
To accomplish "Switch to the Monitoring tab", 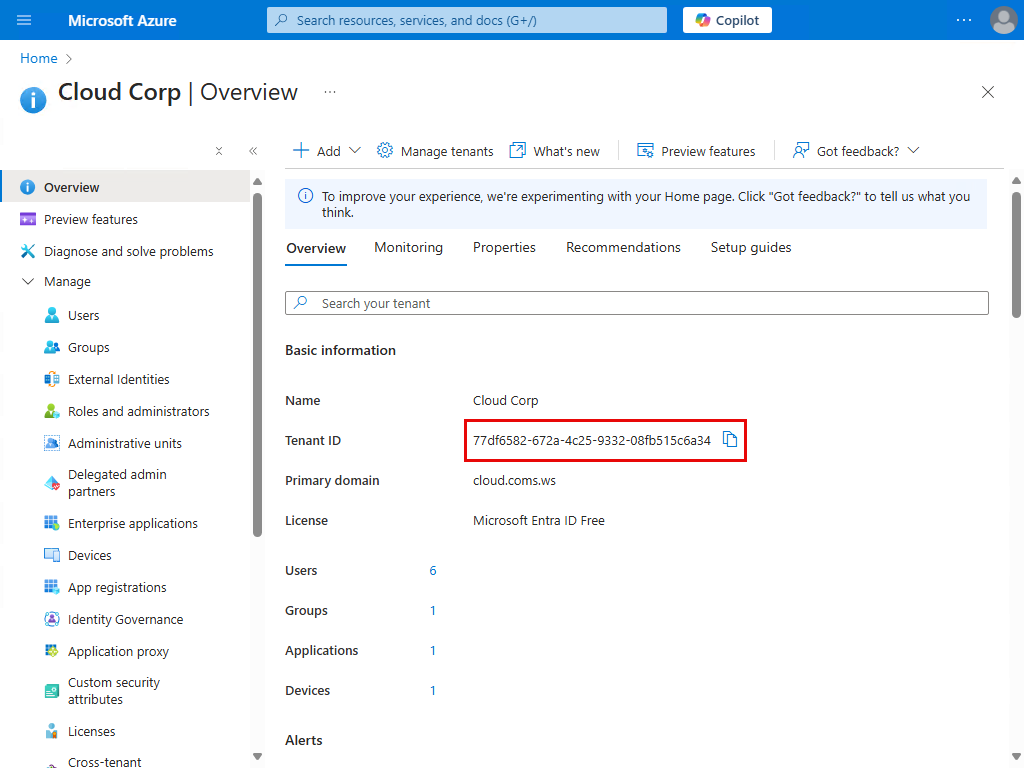I will point(408,248).
